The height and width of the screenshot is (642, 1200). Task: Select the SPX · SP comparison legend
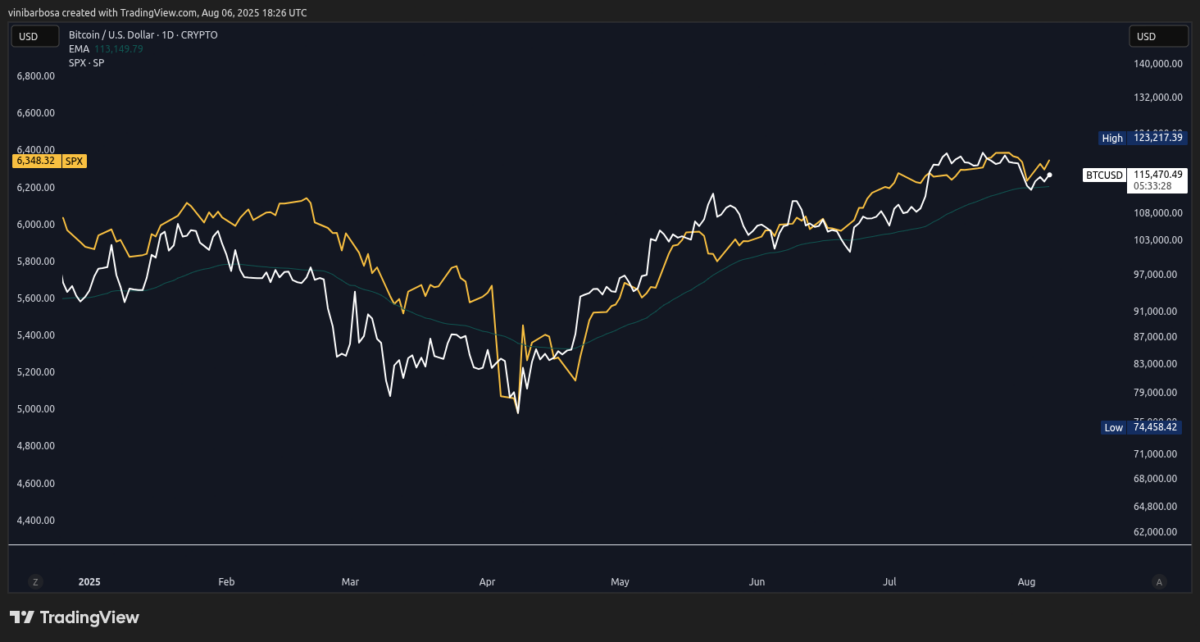pyautogui.click(x=86, y=62)
